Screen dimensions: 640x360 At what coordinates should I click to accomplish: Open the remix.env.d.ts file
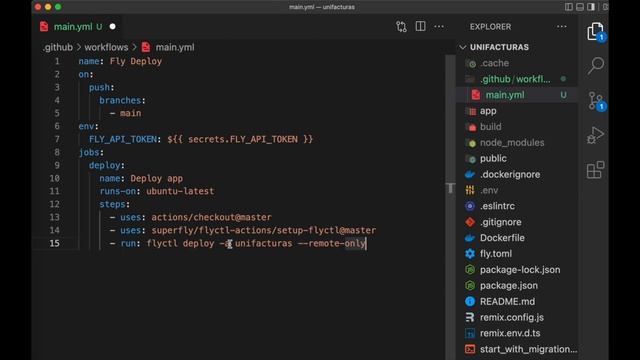[510, 333]
